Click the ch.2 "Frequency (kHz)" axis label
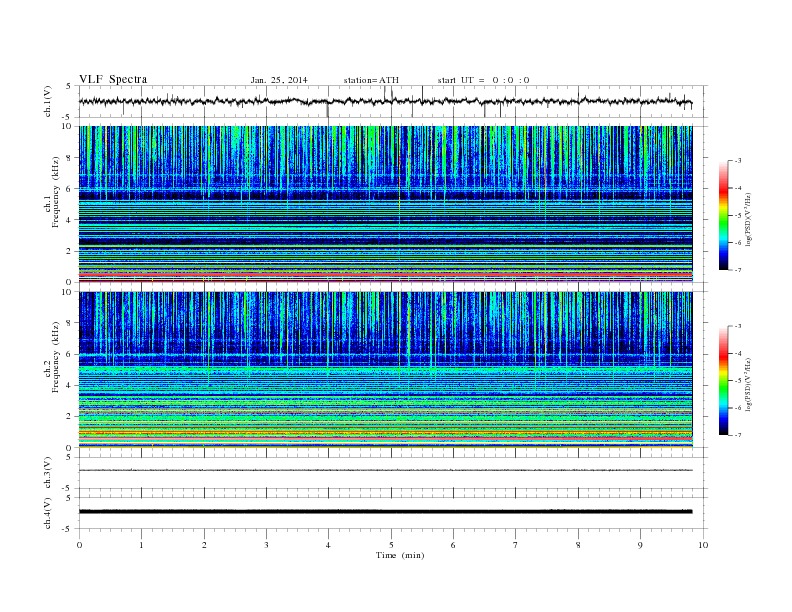The image size is (792, 612). click(x=56, y=357)
